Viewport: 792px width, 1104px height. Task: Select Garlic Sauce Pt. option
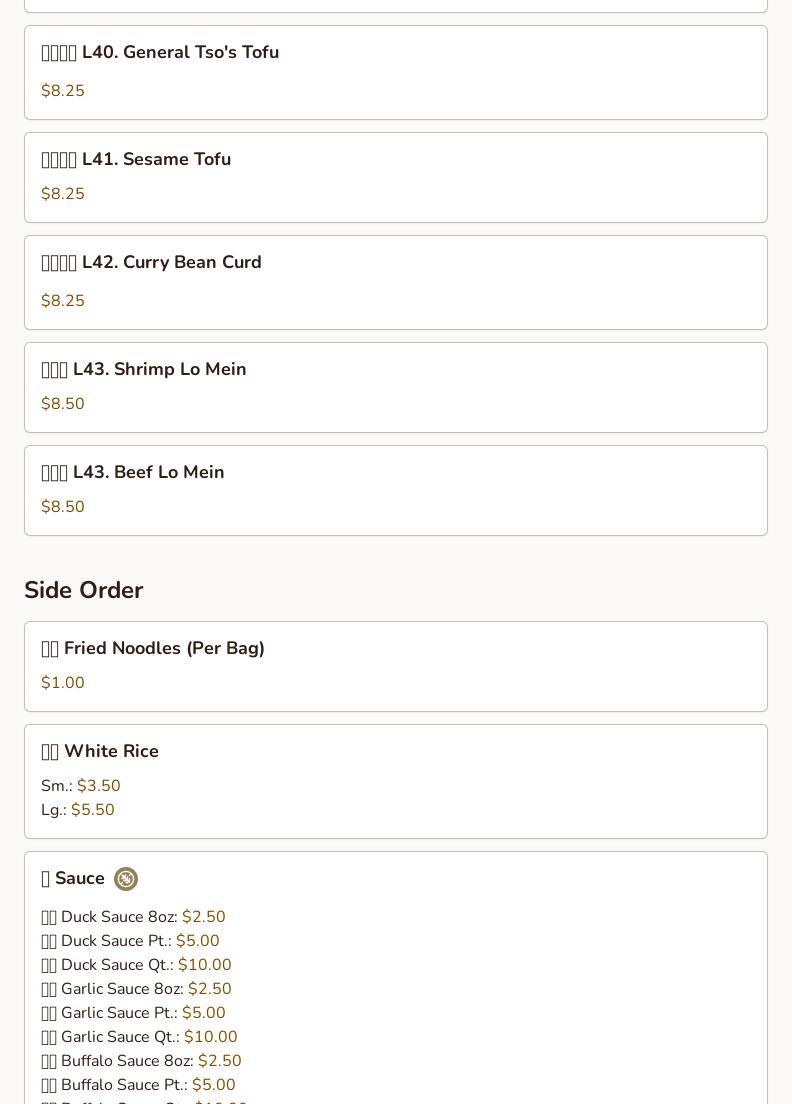click(133, 1012)
